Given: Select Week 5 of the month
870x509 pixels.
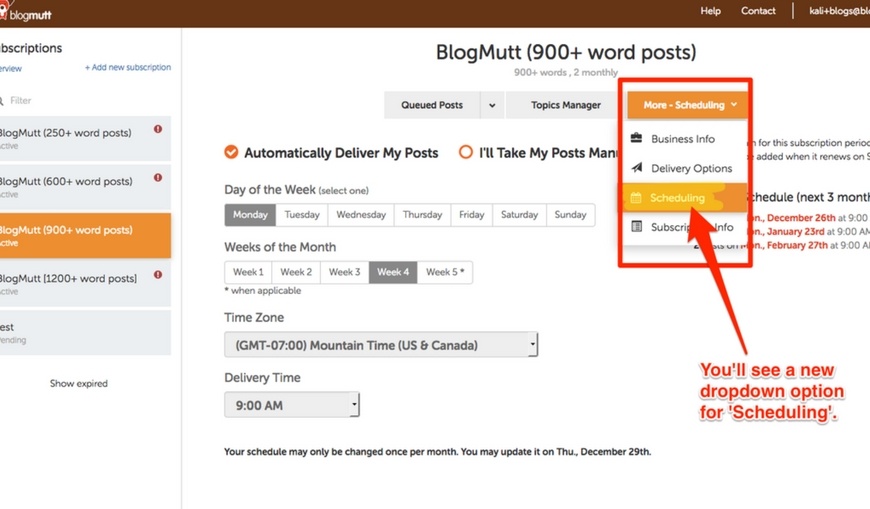Looking at the screenshot, I should 445,272.
